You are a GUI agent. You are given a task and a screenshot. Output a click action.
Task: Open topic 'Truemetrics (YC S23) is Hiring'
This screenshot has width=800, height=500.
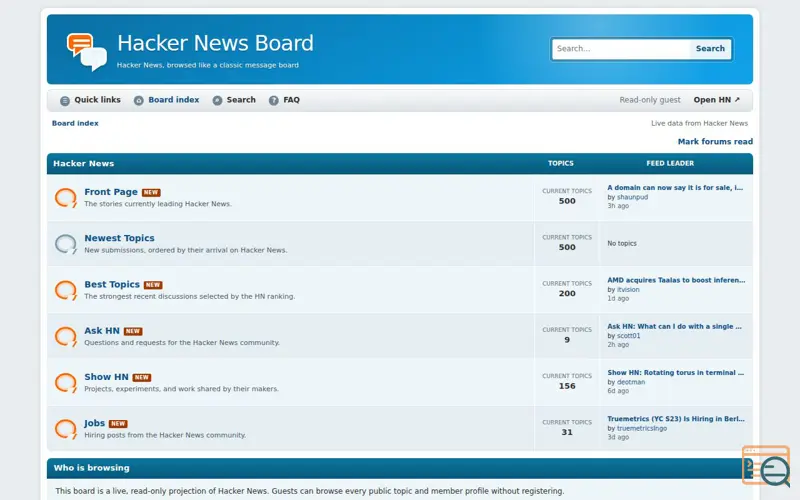click(676, 419)
